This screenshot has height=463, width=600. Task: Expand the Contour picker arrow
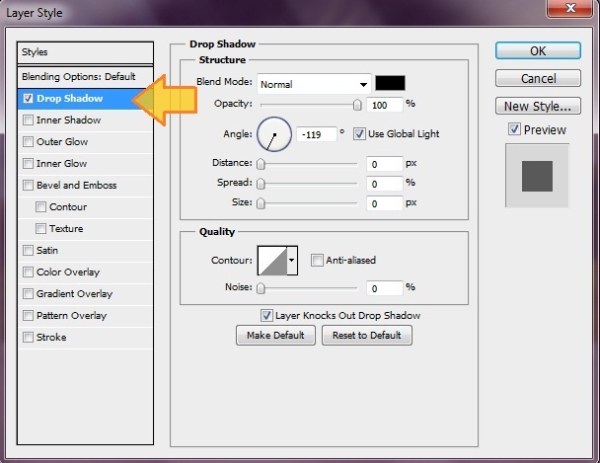(x=292, y=261)
